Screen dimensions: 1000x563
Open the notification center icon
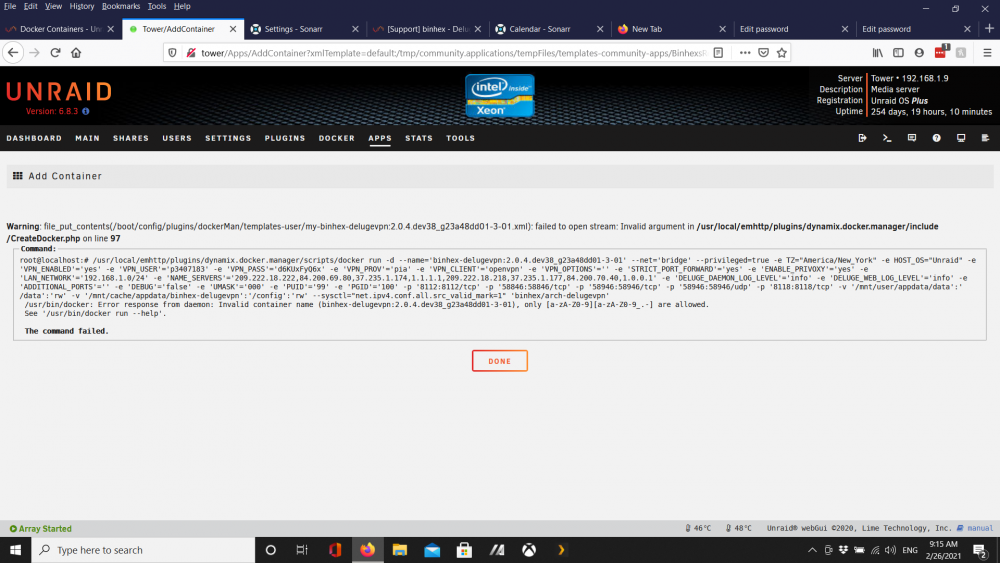[x=980, y=550]
